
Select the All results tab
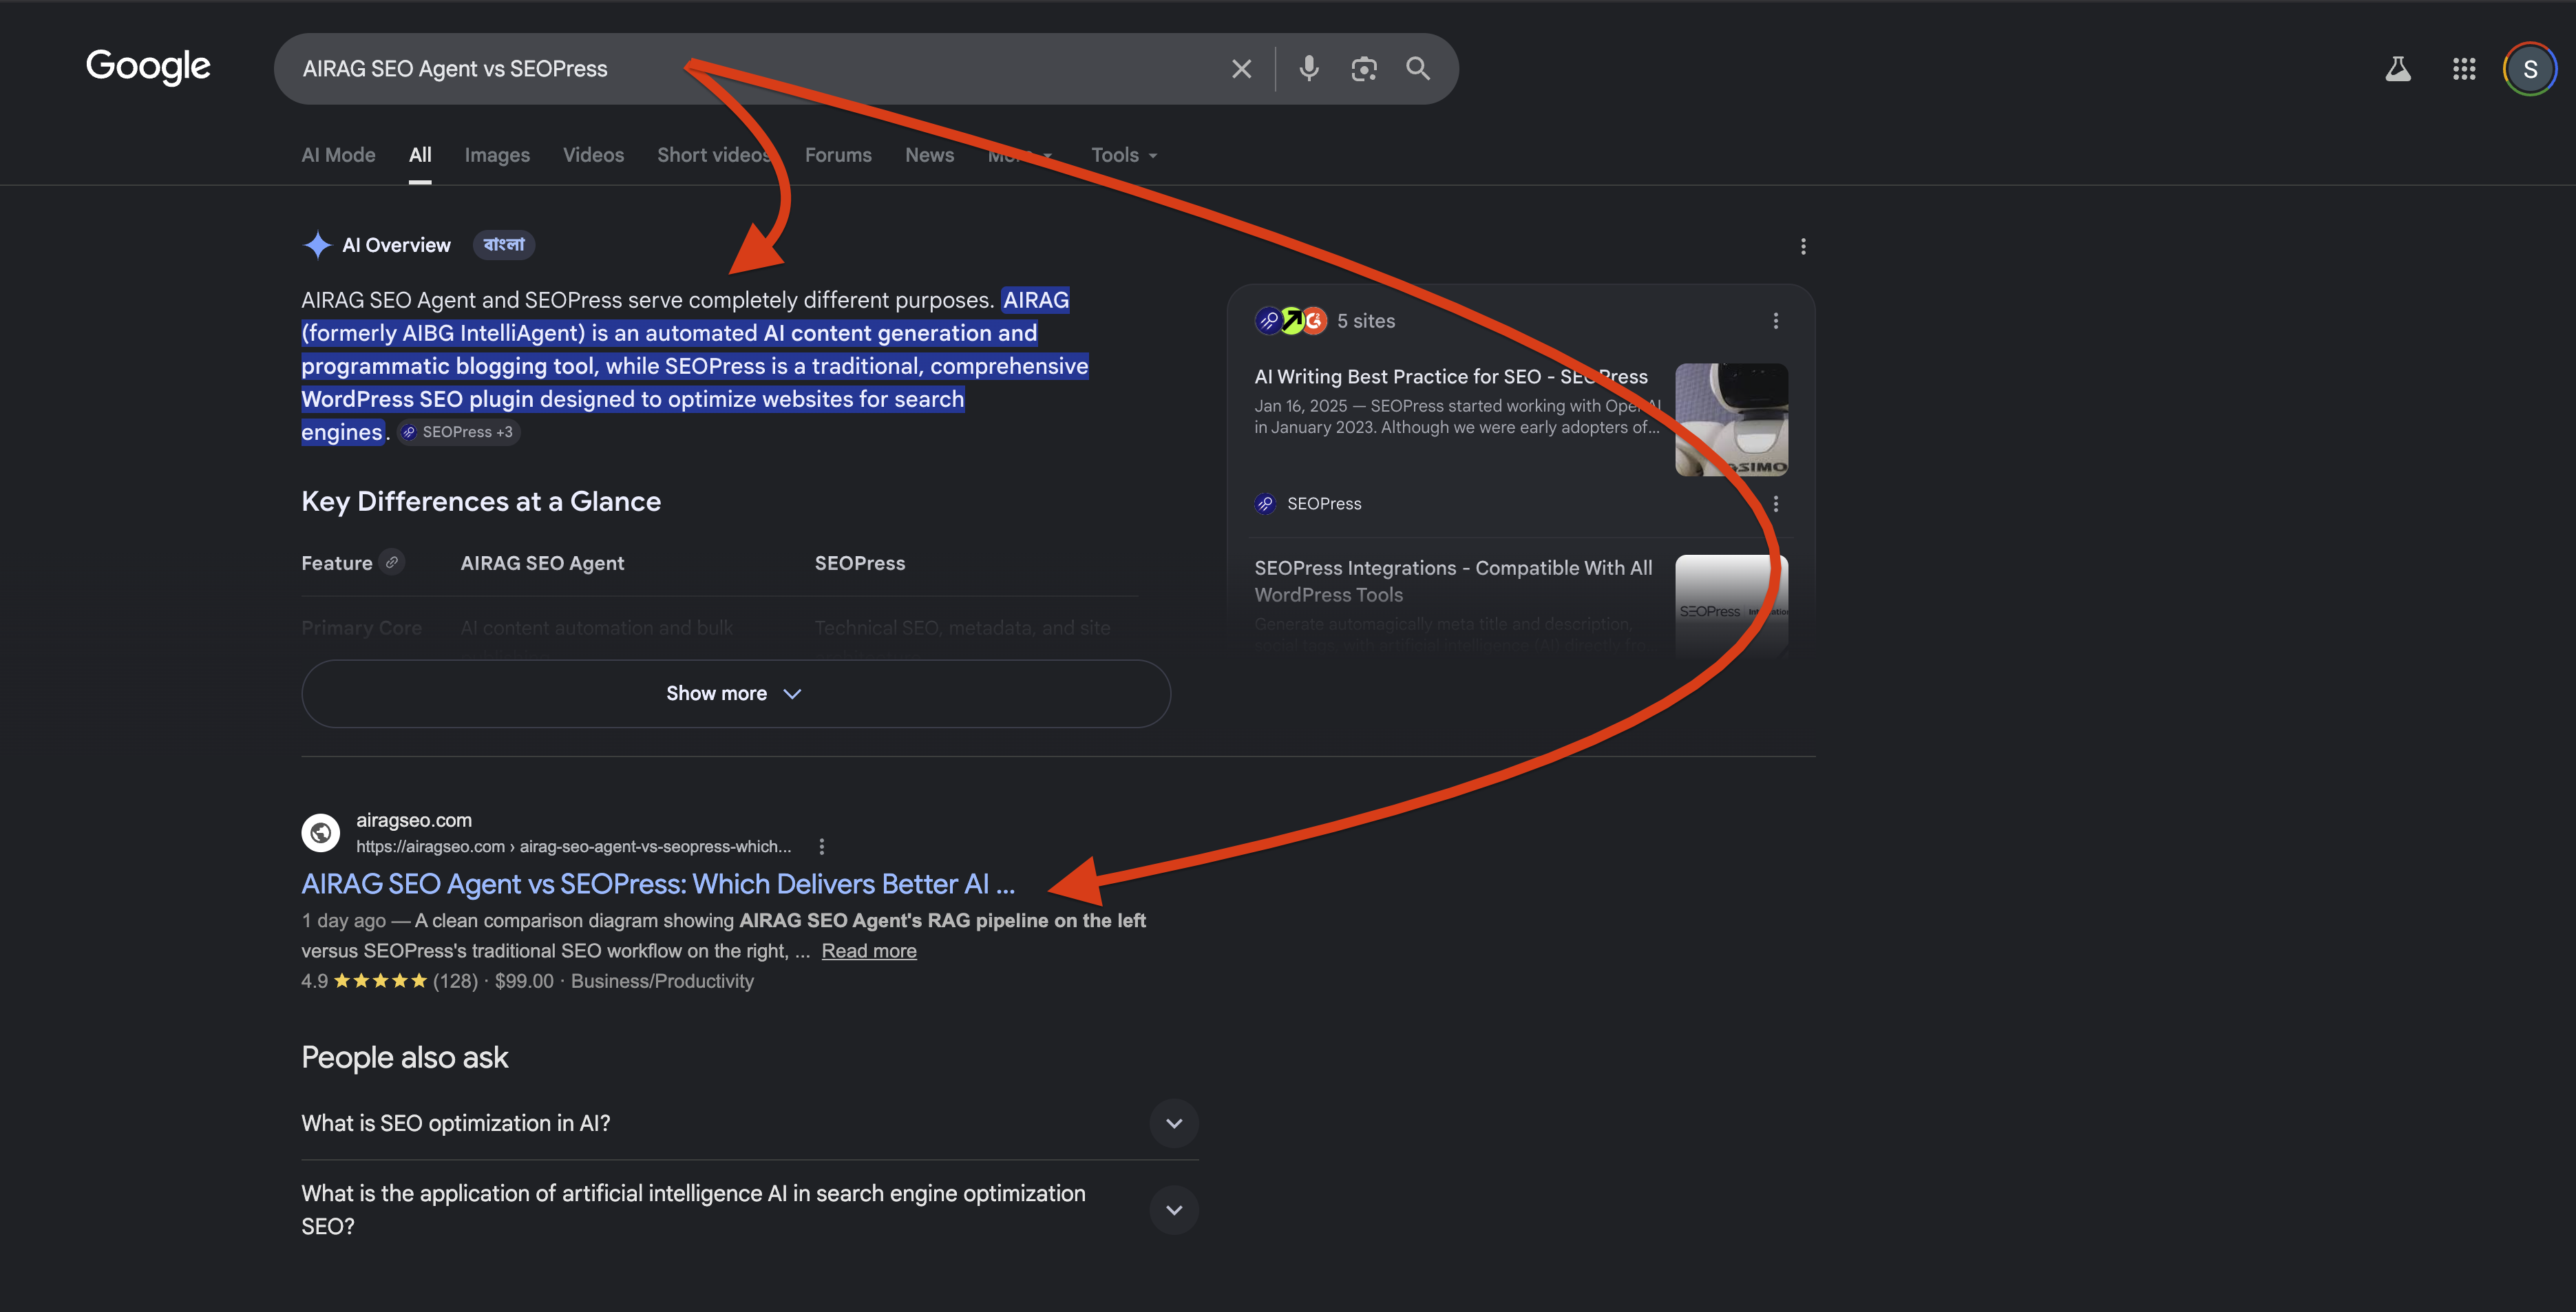pyautogui.click(x=420, y=155)
